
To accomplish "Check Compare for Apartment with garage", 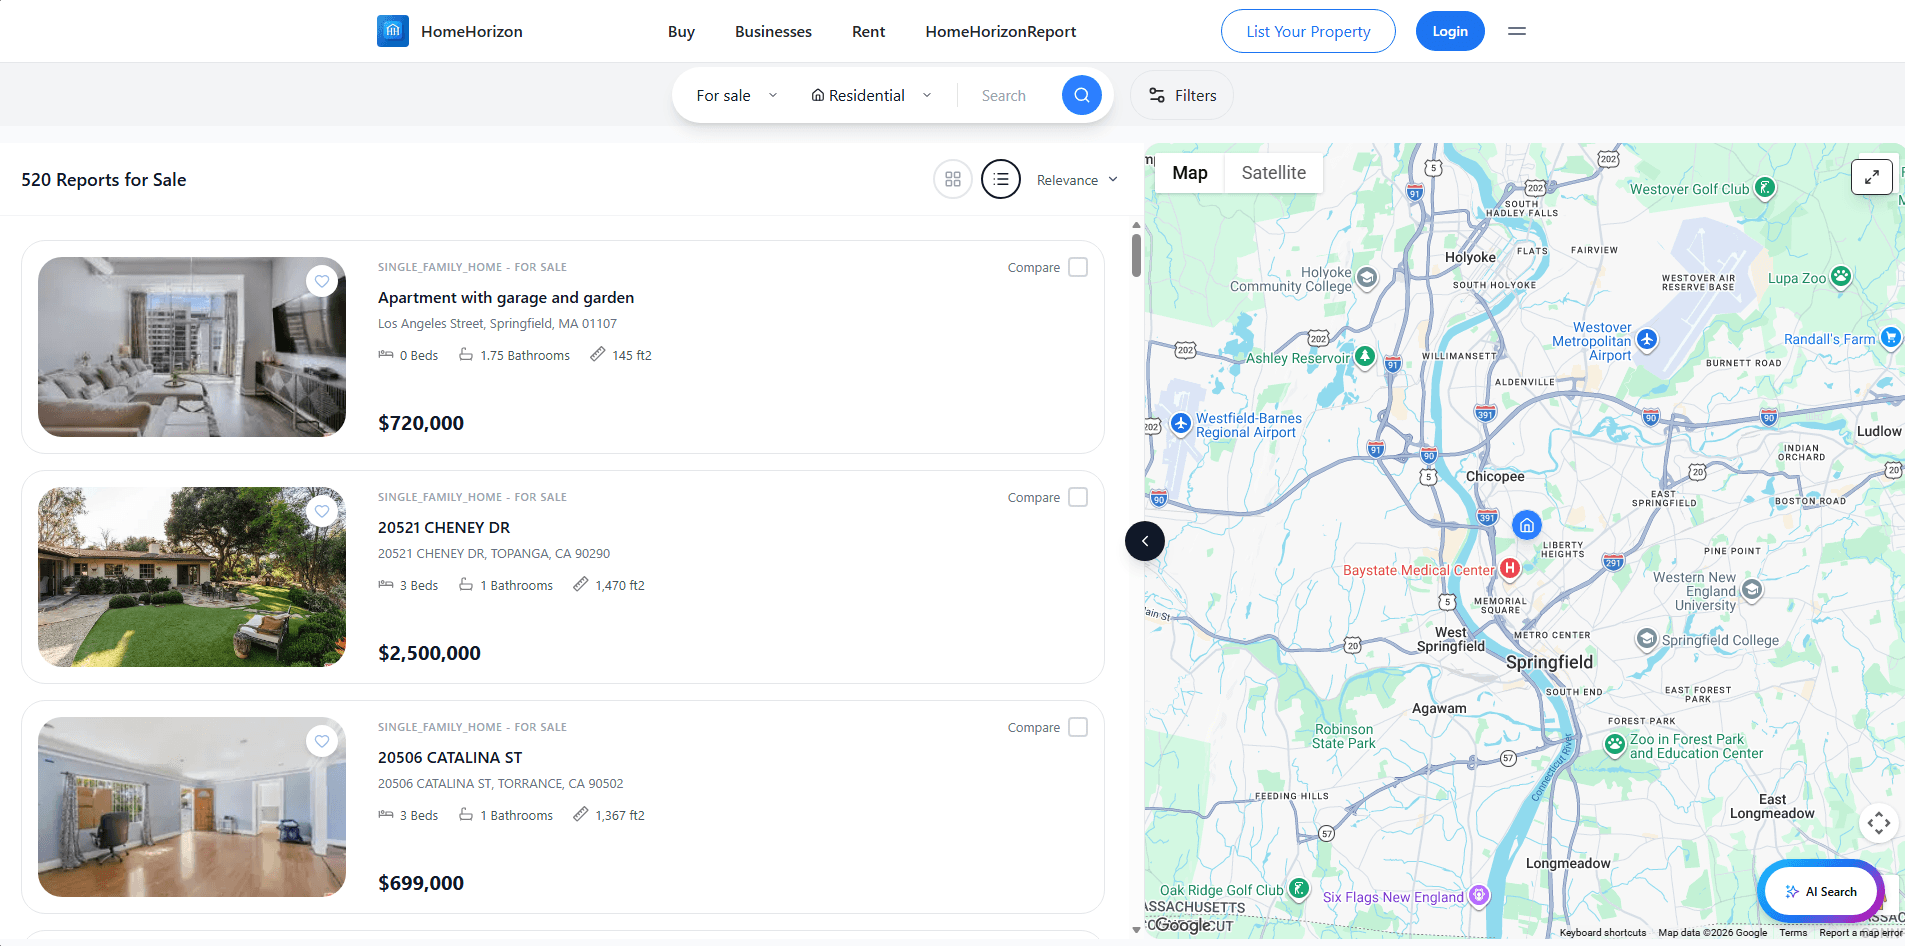I will point(1078,267).
